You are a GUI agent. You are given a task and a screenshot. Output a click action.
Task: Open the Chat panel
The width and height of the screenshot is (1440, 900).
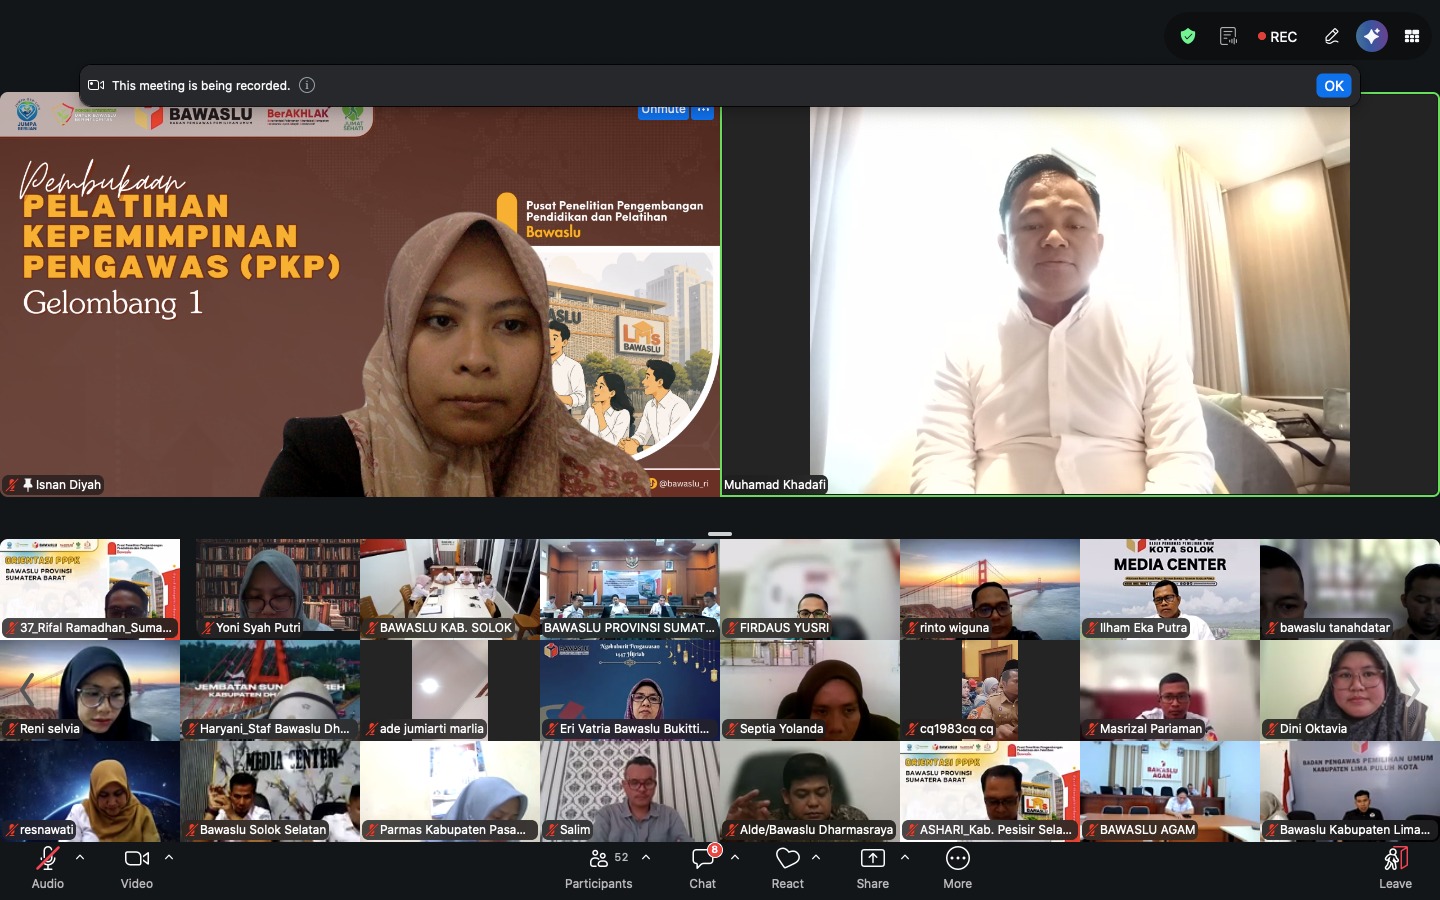click(x=703, y=867)
